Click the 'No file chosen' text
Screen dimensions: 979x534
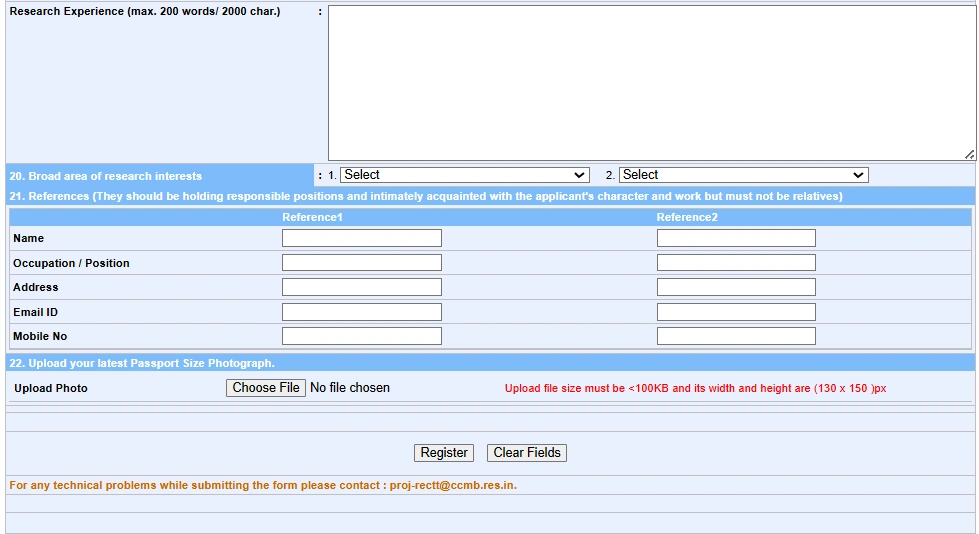pyautogui.click(x=350, y=388)
